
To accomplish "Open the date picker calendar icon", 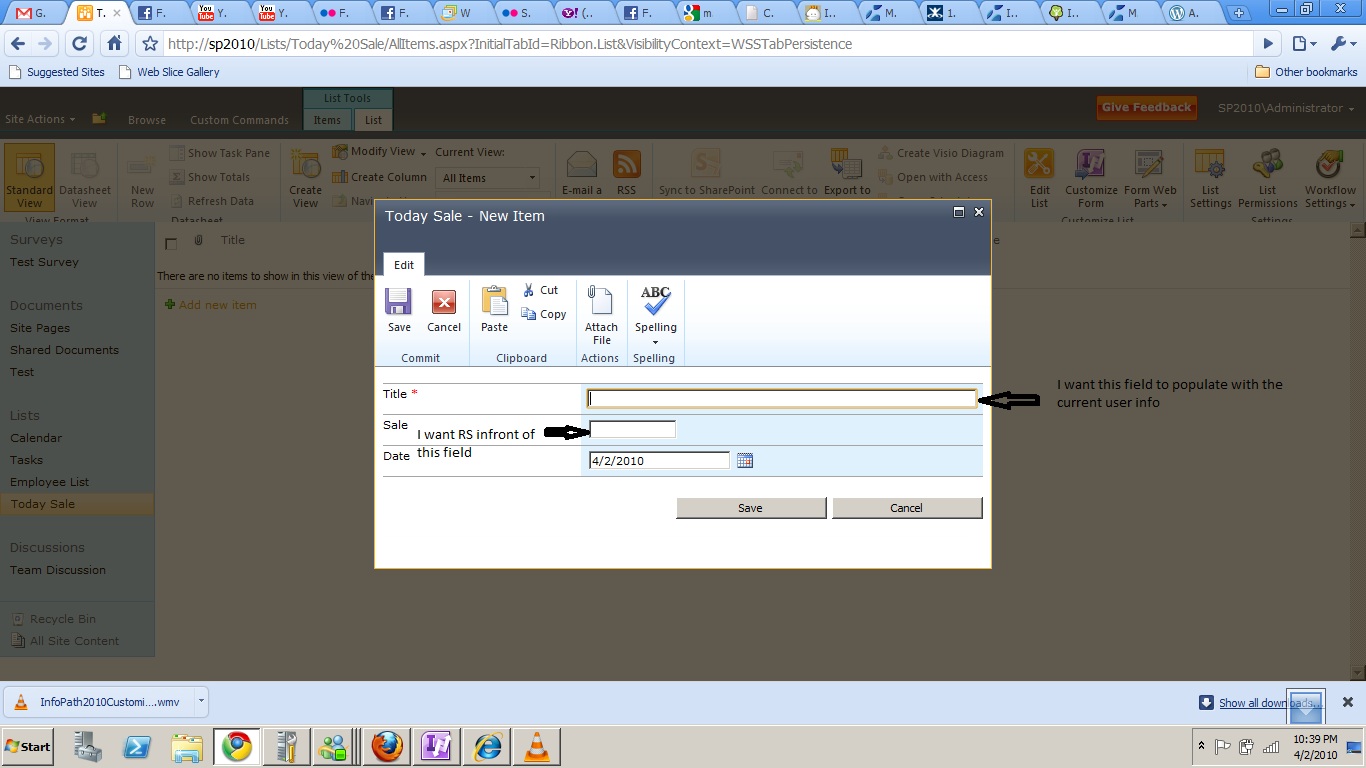I will (744, 460).
